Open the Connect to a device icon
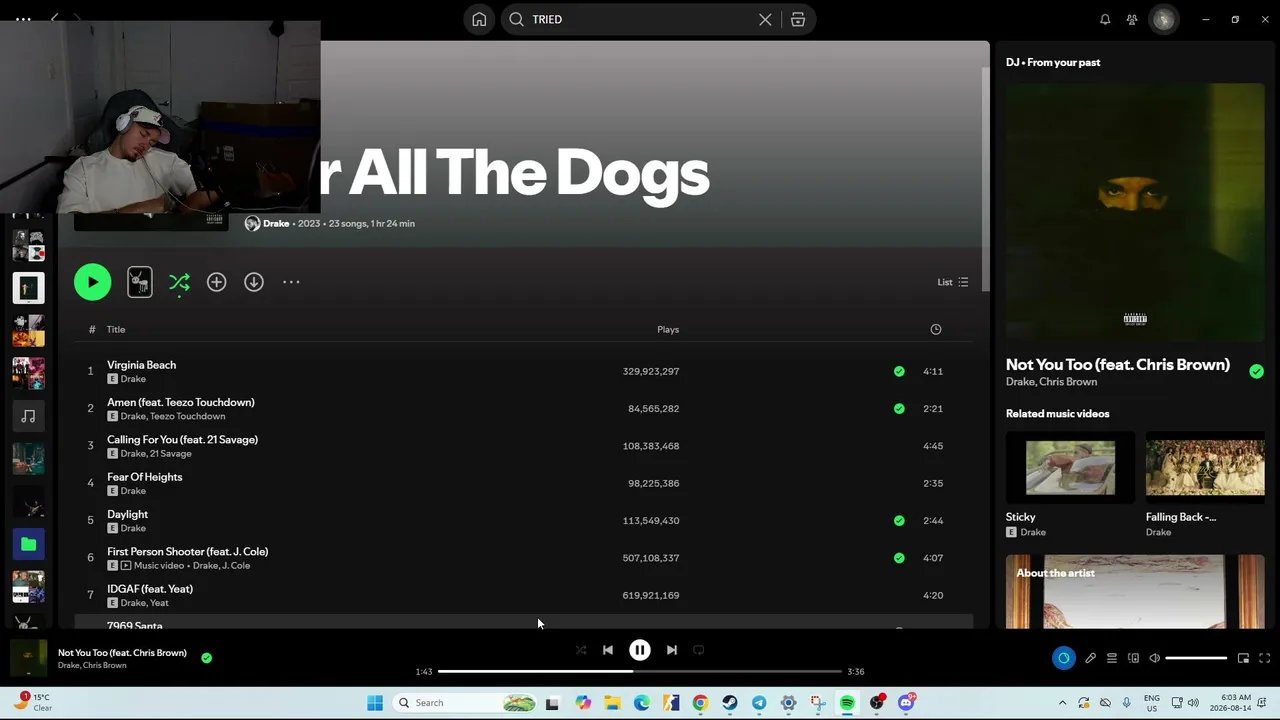The height and width of the screenshot is (720, 1280). pyautogui.click(x=1133, y=658)
